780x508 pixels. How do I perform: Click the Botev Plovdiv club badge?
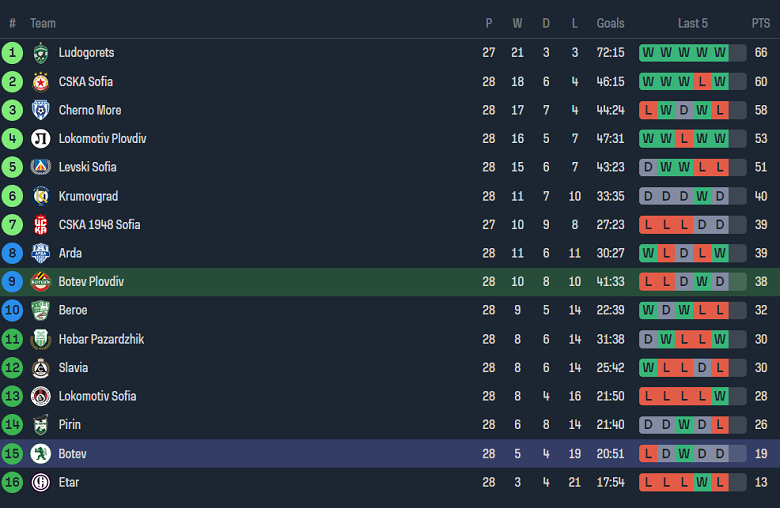pyautogui.click(x=41, y=282)
